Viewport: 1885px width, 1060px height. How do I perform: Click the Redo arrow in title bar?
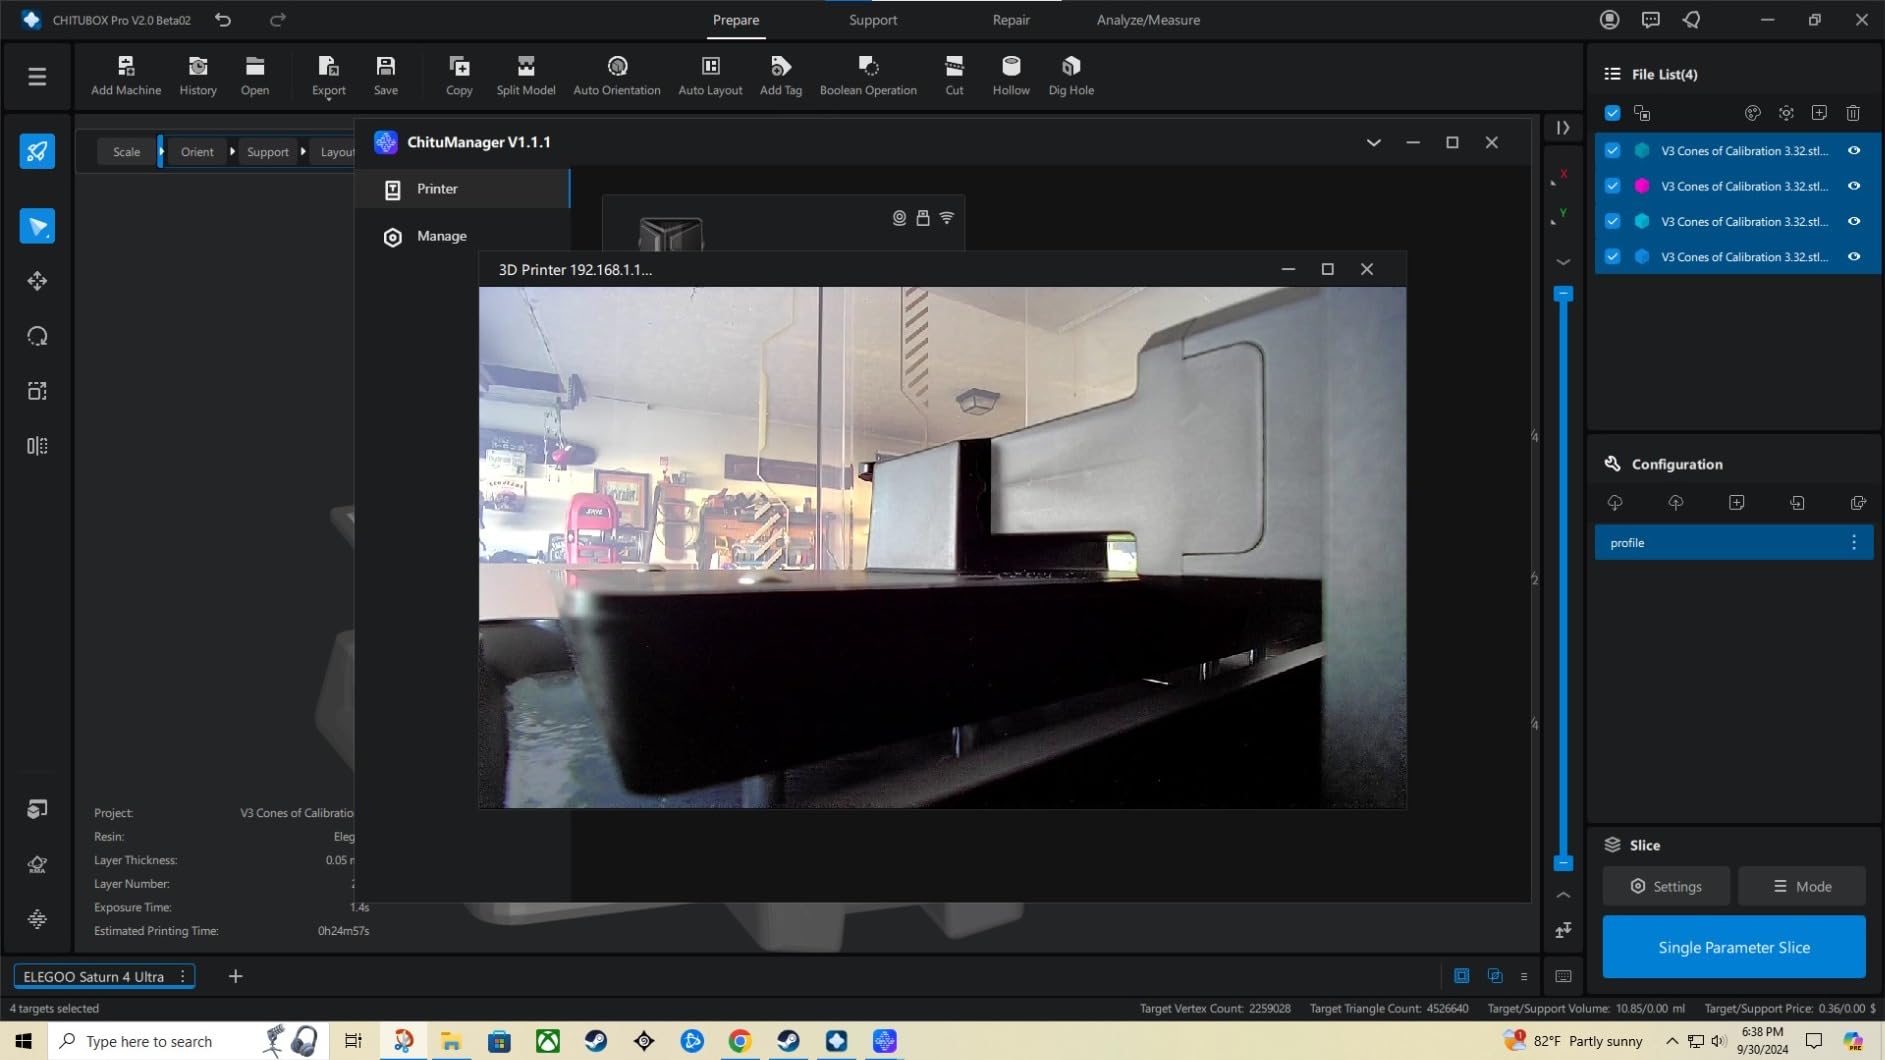(278, 20)
